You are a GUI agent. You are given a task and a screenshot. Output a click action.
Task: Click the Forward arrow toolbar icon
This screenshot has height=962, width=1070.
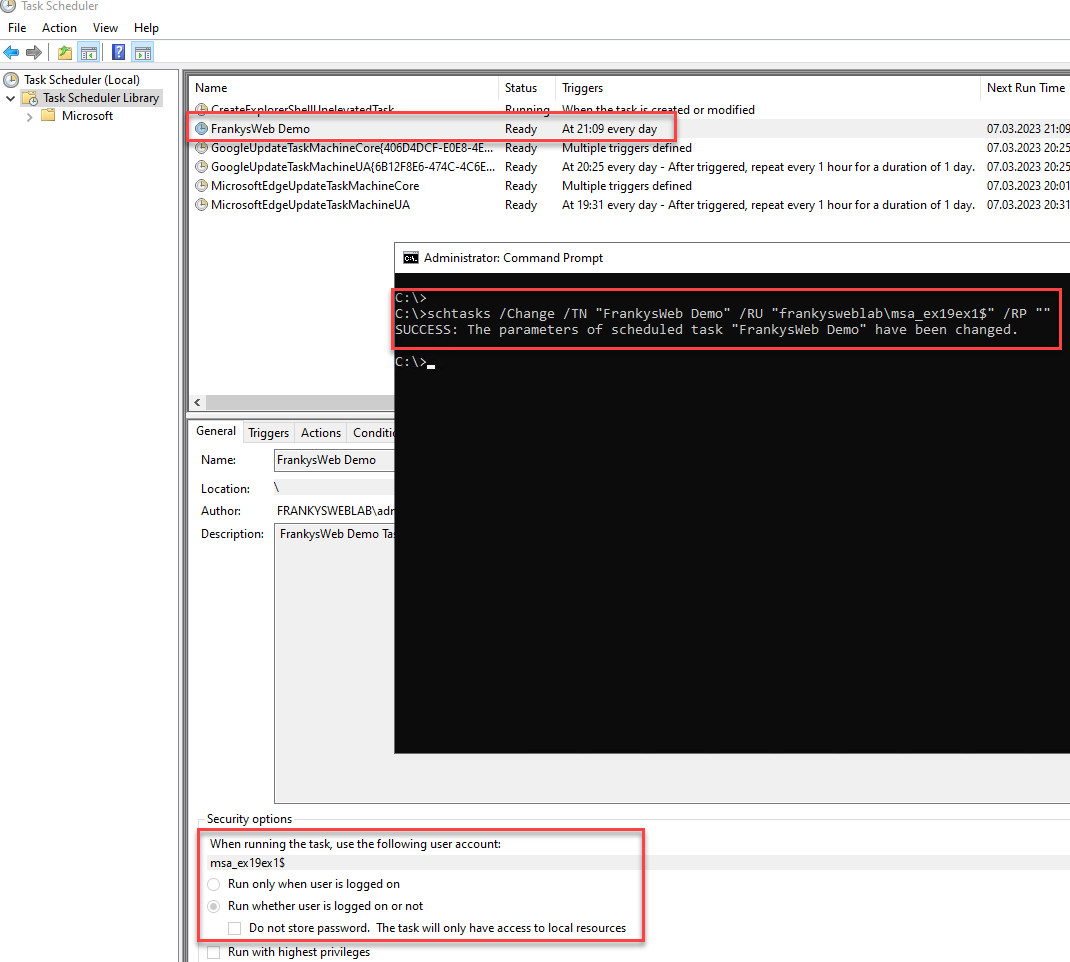pyautogui.click(x=34, y=52)
